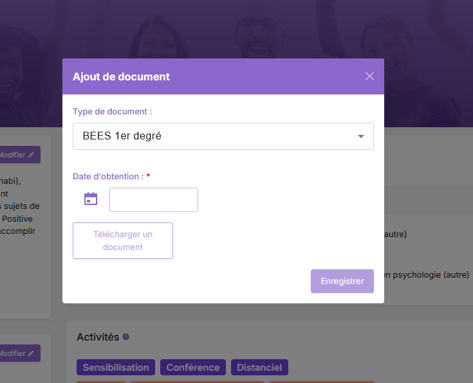Click the pencil icon on the lower Modifier button

tap(31, 353)
